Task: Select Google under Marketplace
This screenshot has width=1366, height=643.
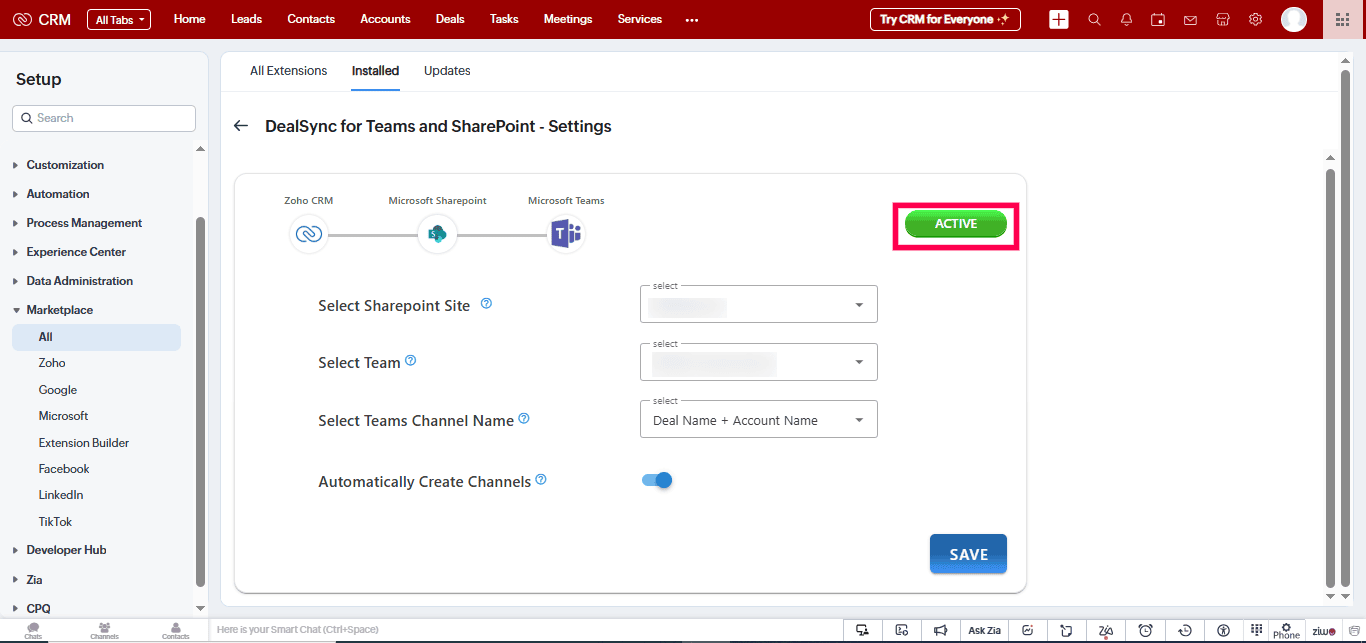Action: point(58,390)
